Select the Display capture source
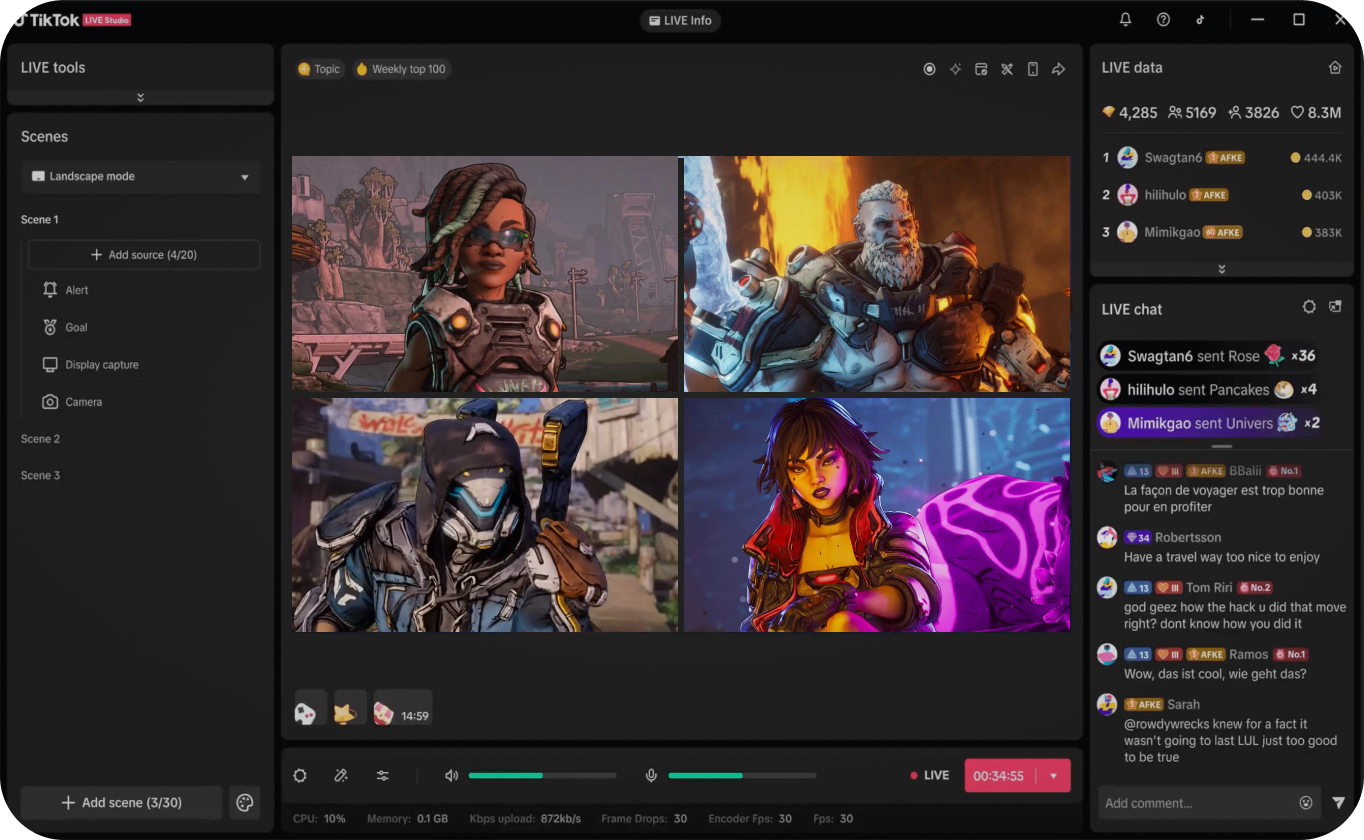This screenshot has width=1364, height=840. pyautogui.click(x=101, y=365)
